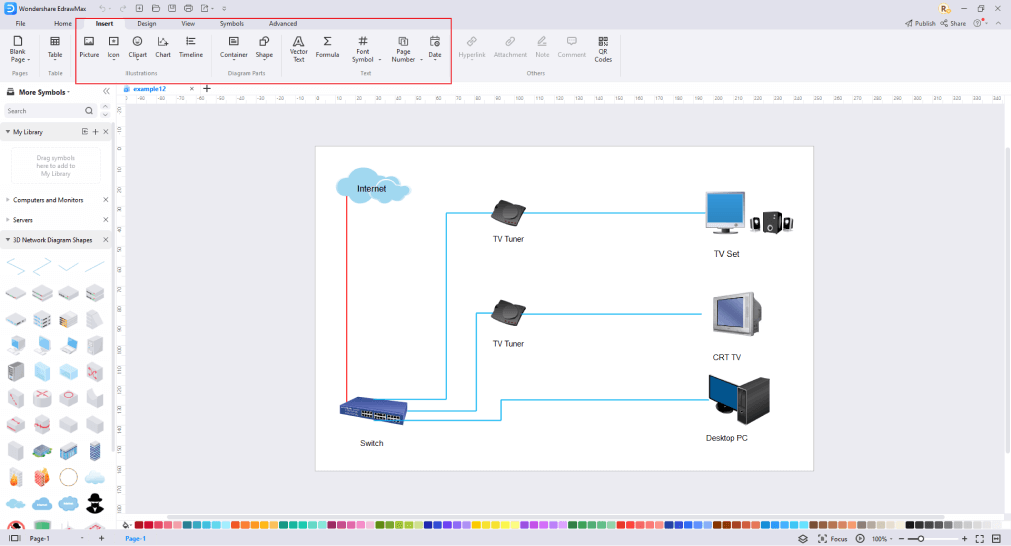
Task: Insert Vector Text
Action: pos(299,49)
